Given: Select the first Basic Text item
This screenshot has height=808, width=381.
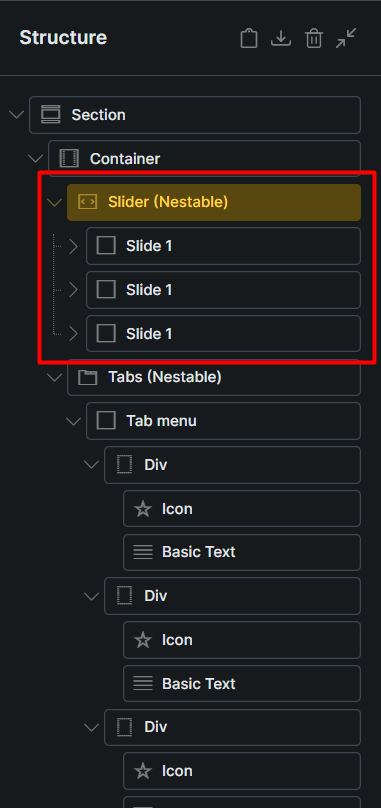Looking at the screenshot, I should 242,552.
